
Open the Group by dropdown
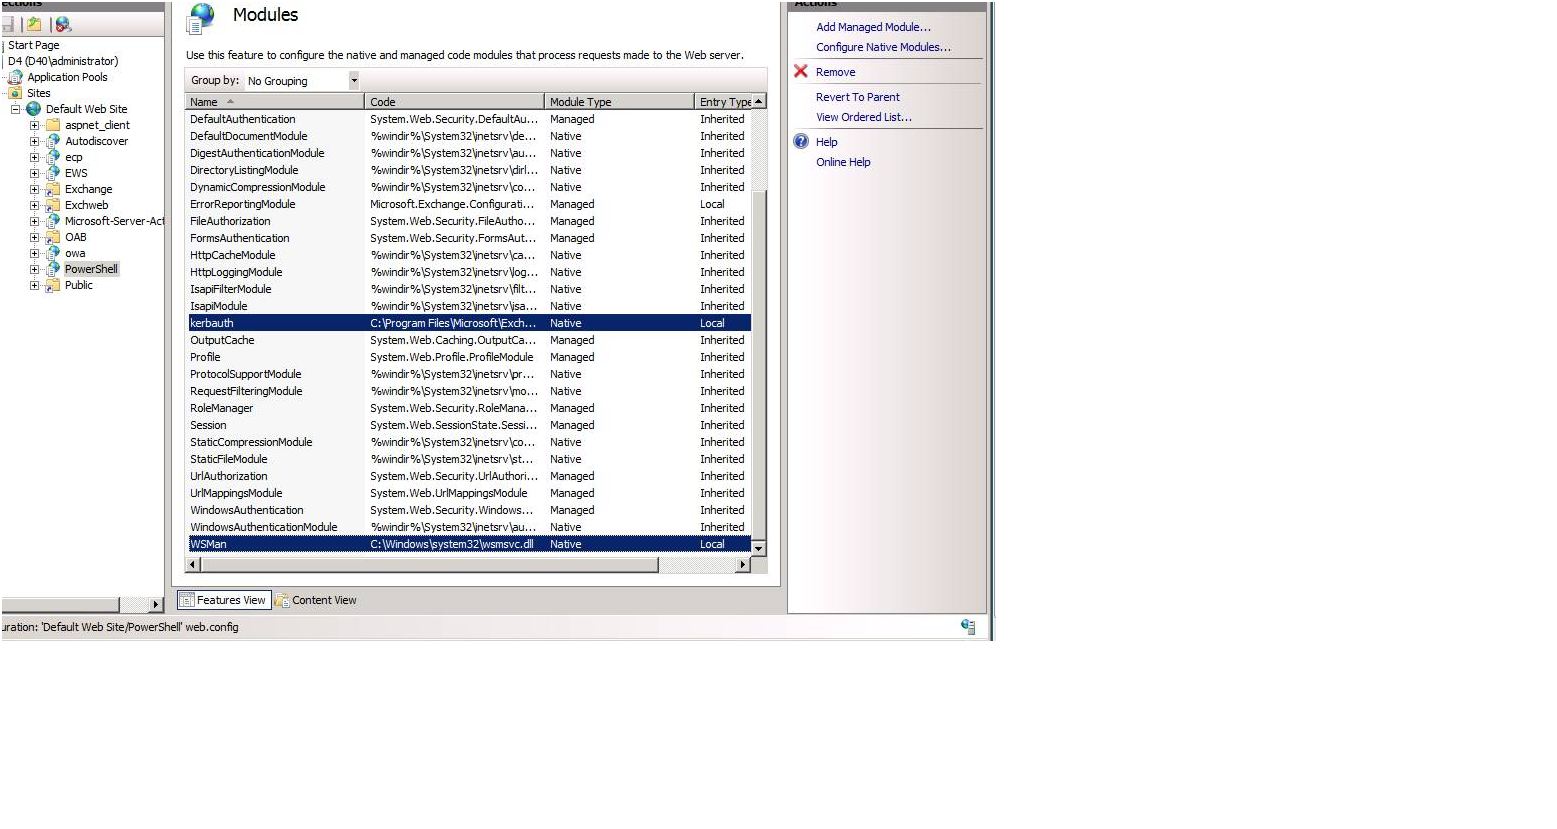[353, 81]
